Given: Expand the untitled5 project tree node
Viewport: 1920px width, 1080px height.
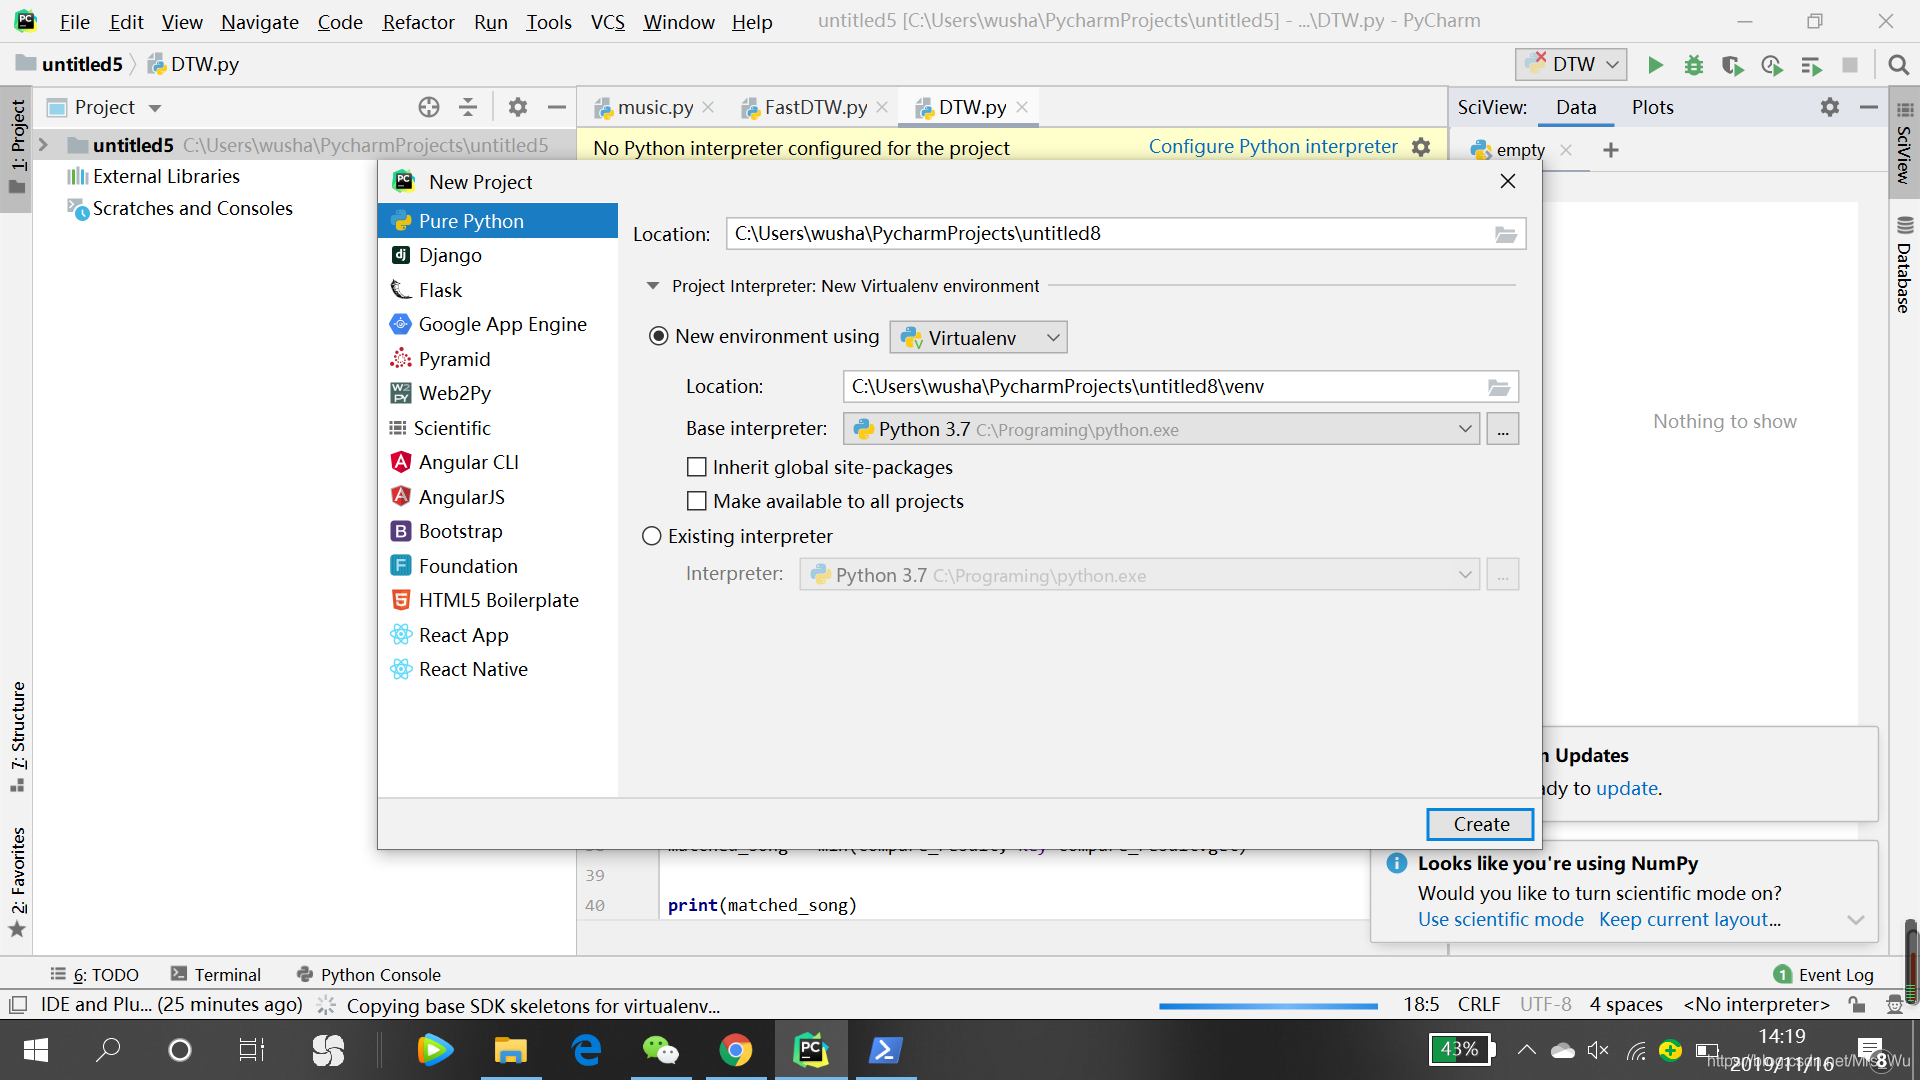Looking at the screenshot, I should tap(43, 145).
